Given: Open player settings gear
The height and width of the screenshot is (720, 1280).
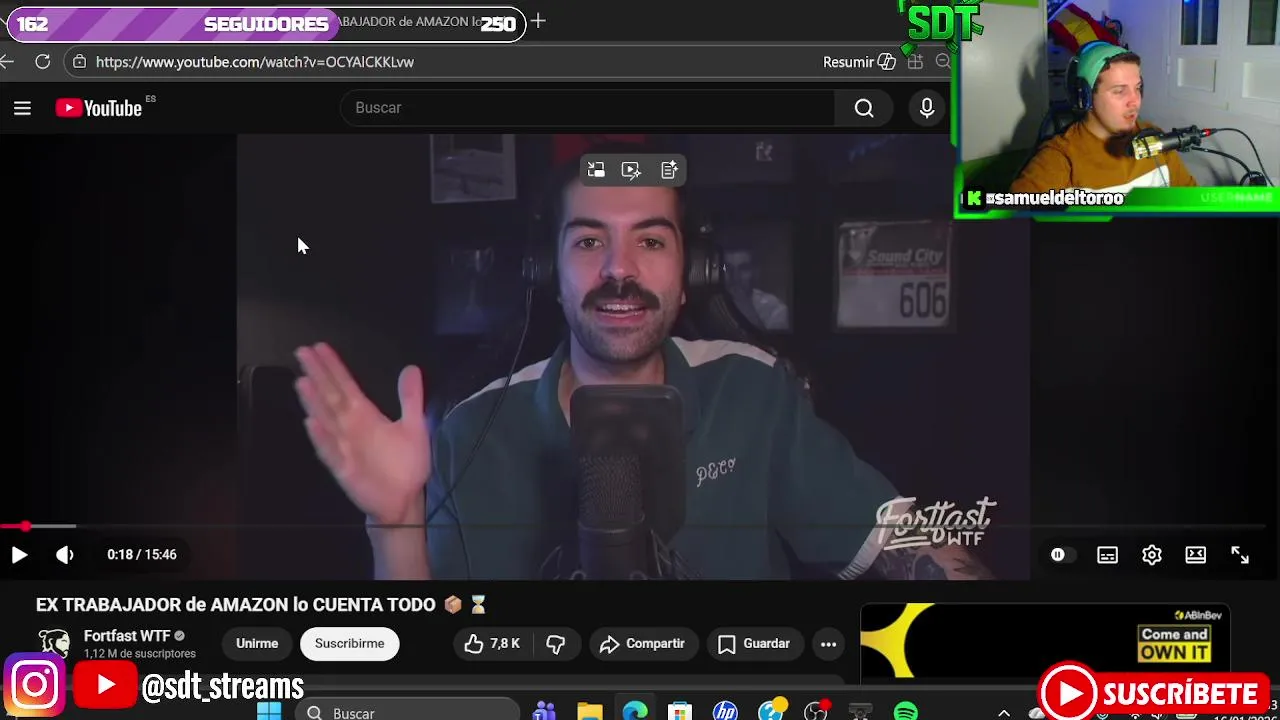Looking at the screenshot, I should point(1152,555).
